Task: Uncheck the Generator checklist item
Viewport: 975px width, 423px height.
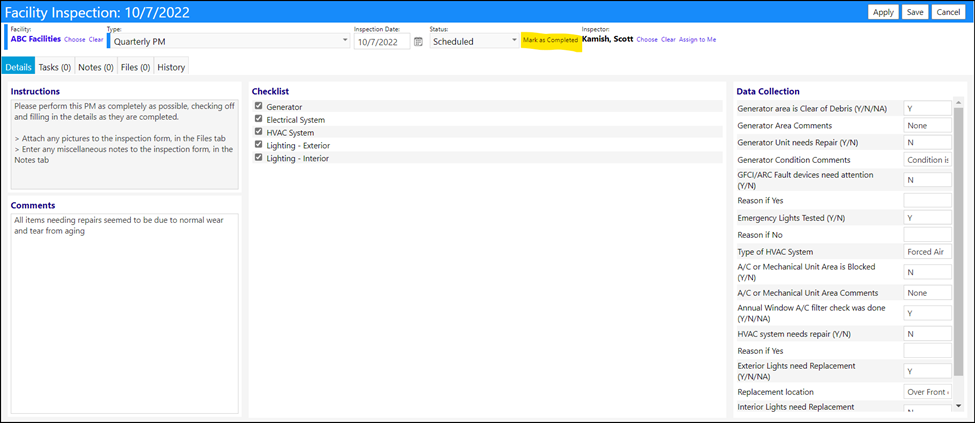Action: pyautogui.click(x=259, y=106)
